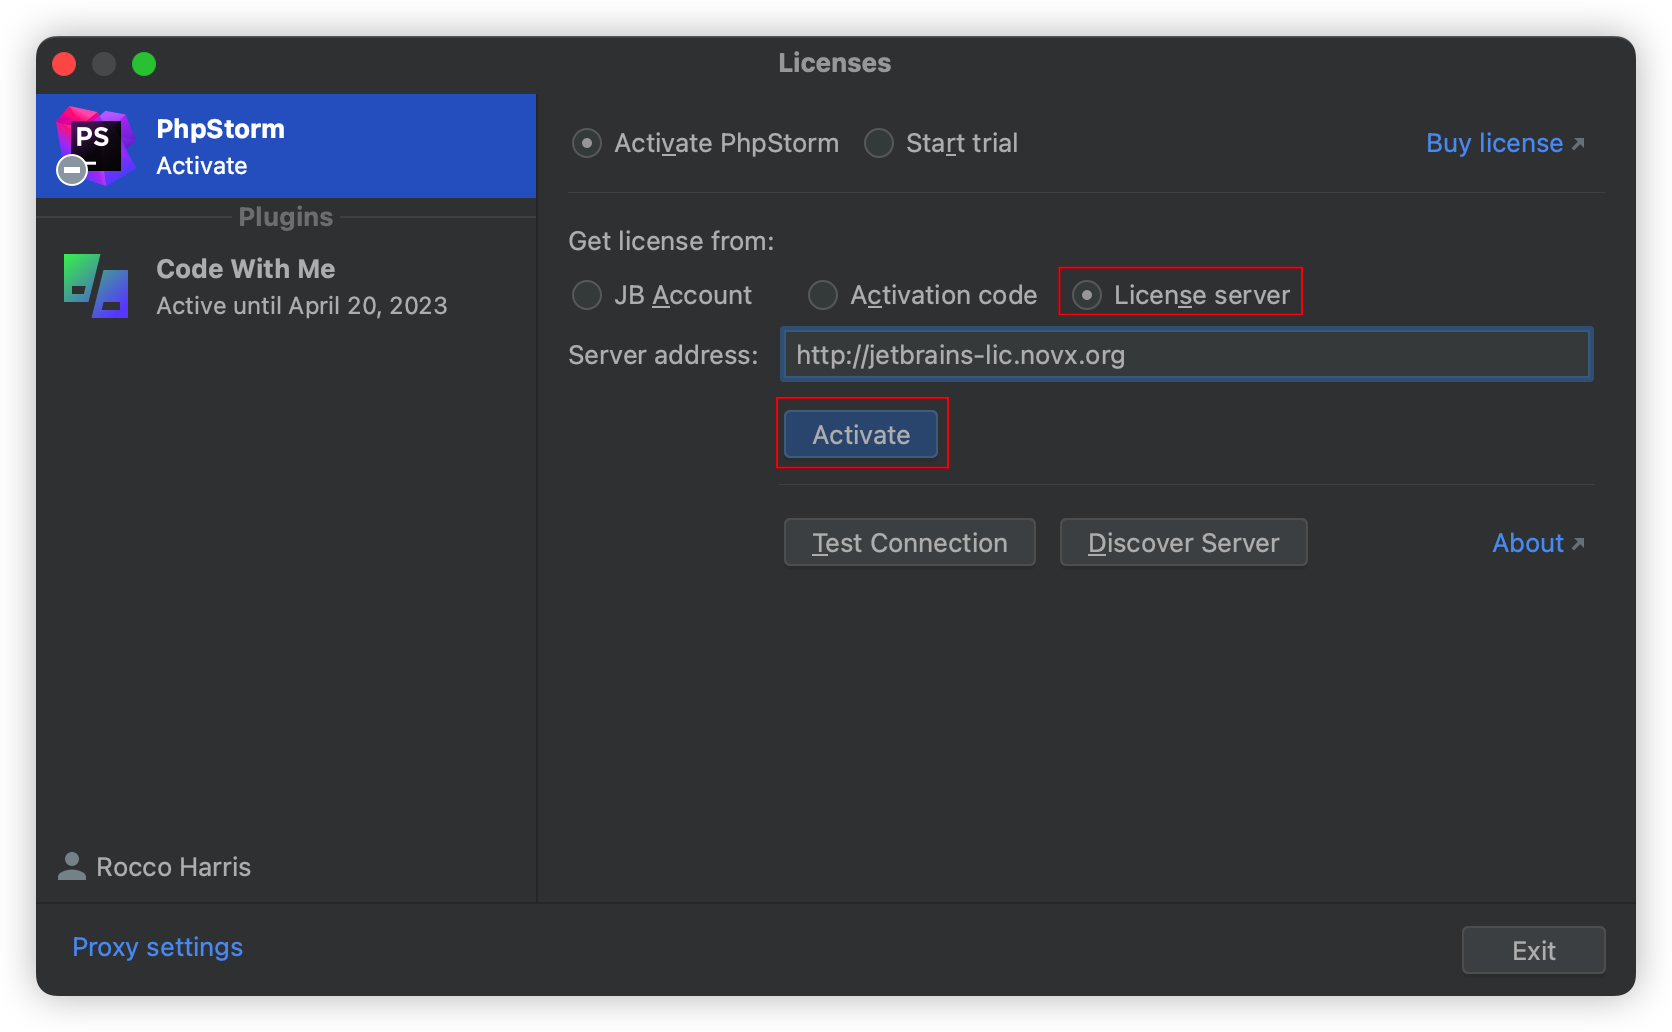The image size is (1672, 1032).
Task: Click the PhpStorm logo icon
Action: (x=94, y=145)
